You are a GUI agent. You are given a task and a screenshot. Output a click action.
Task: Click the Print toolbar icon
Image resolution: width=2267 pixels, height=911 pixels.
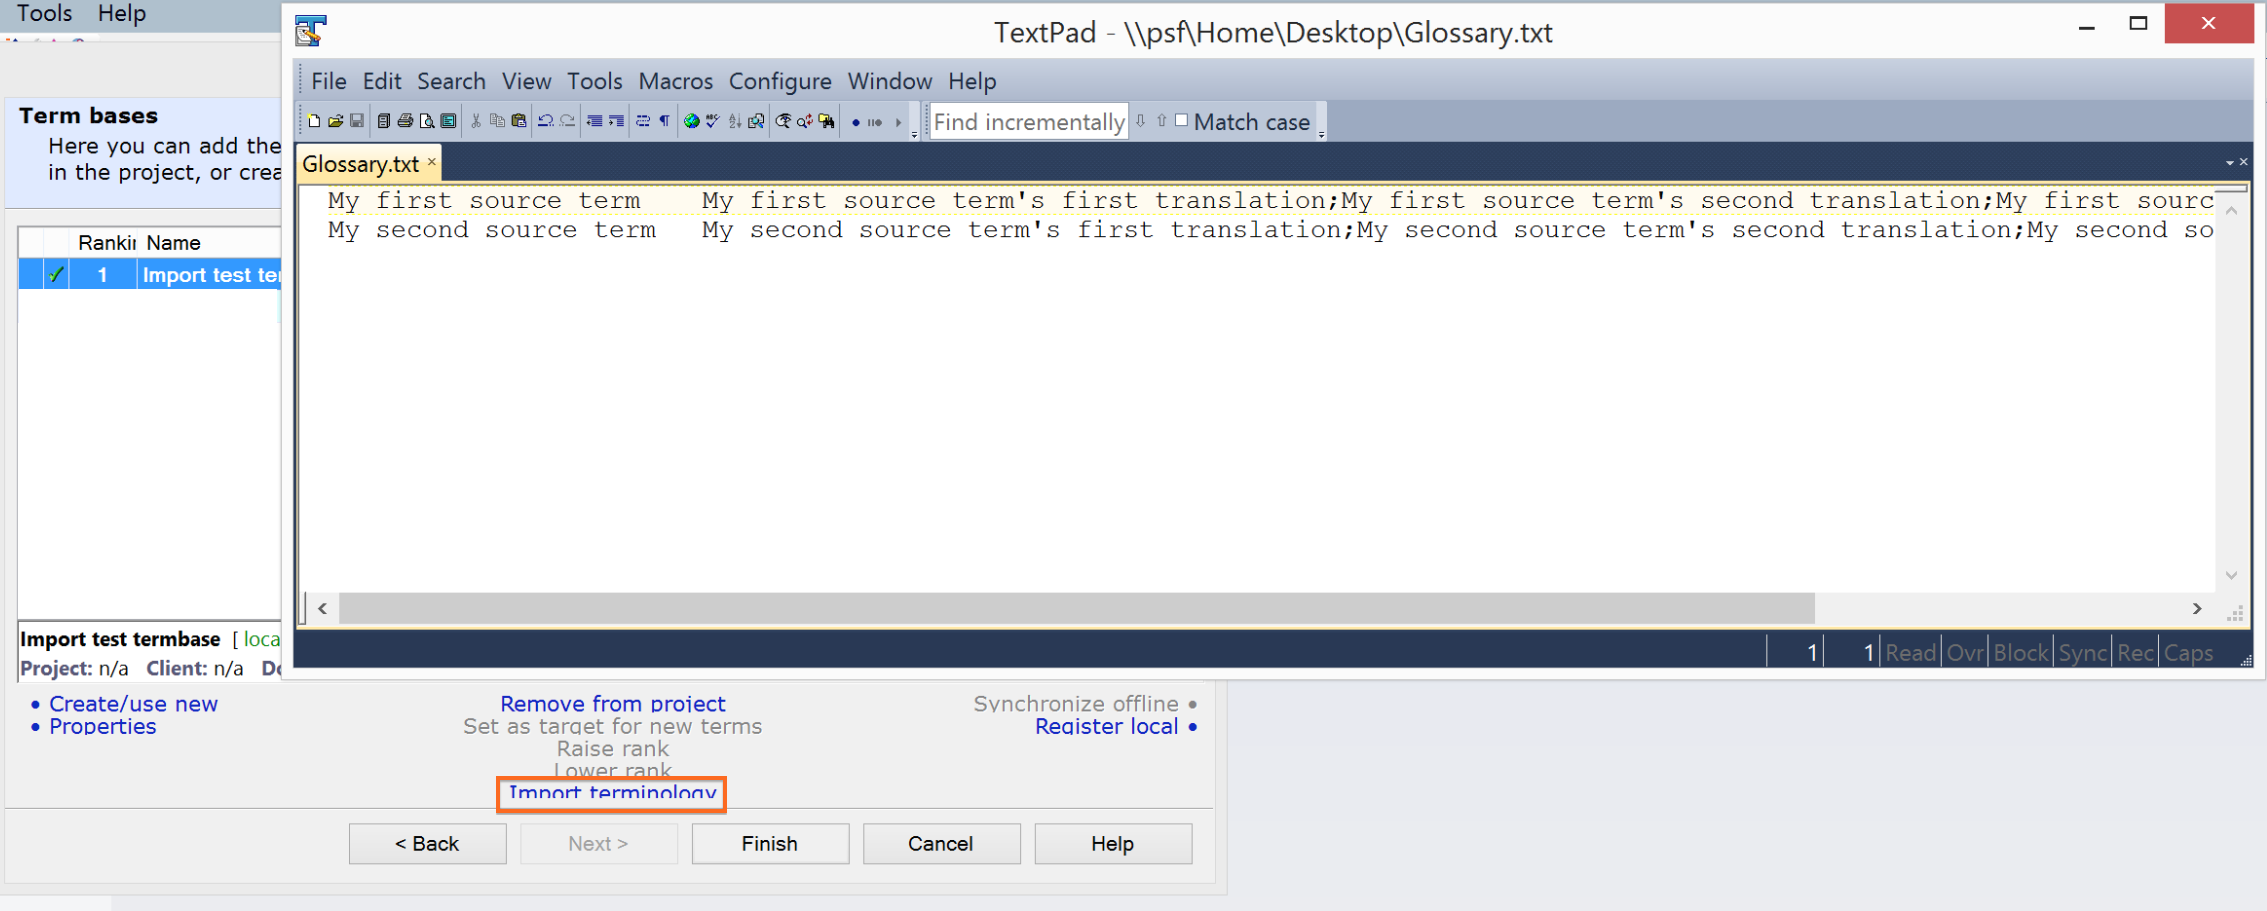405,121
